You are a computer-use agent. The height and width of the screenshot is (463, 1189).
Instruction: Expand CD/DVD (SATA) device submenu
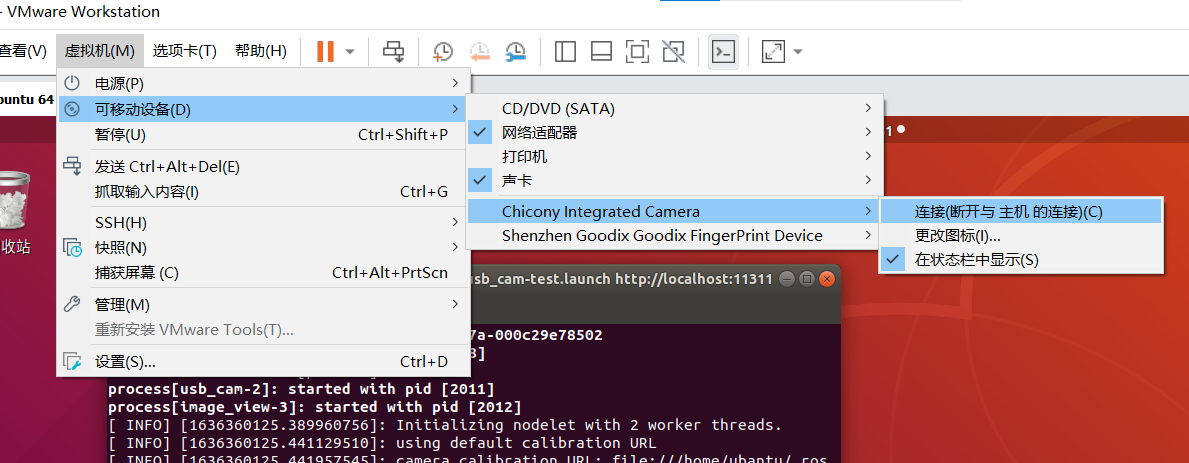coord(674,108)
